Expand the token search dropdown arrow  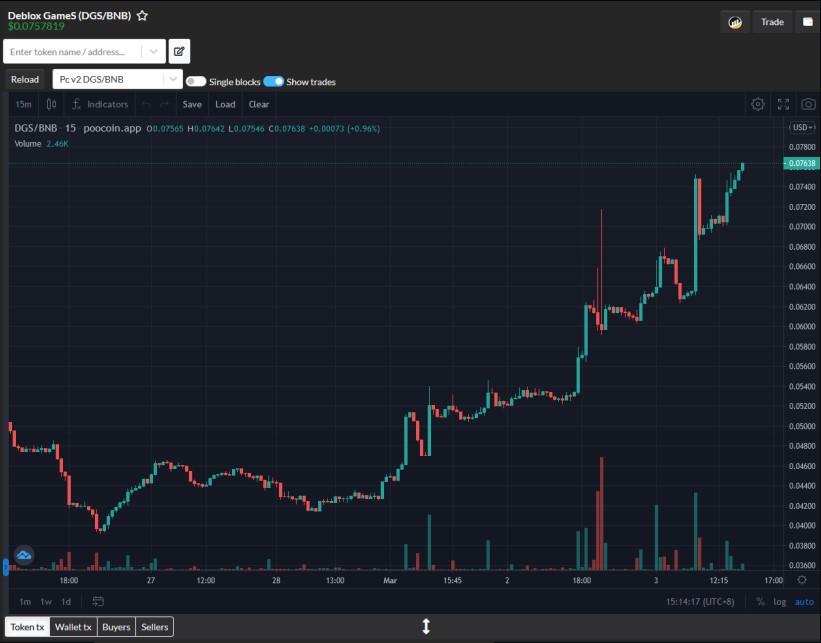153,52
